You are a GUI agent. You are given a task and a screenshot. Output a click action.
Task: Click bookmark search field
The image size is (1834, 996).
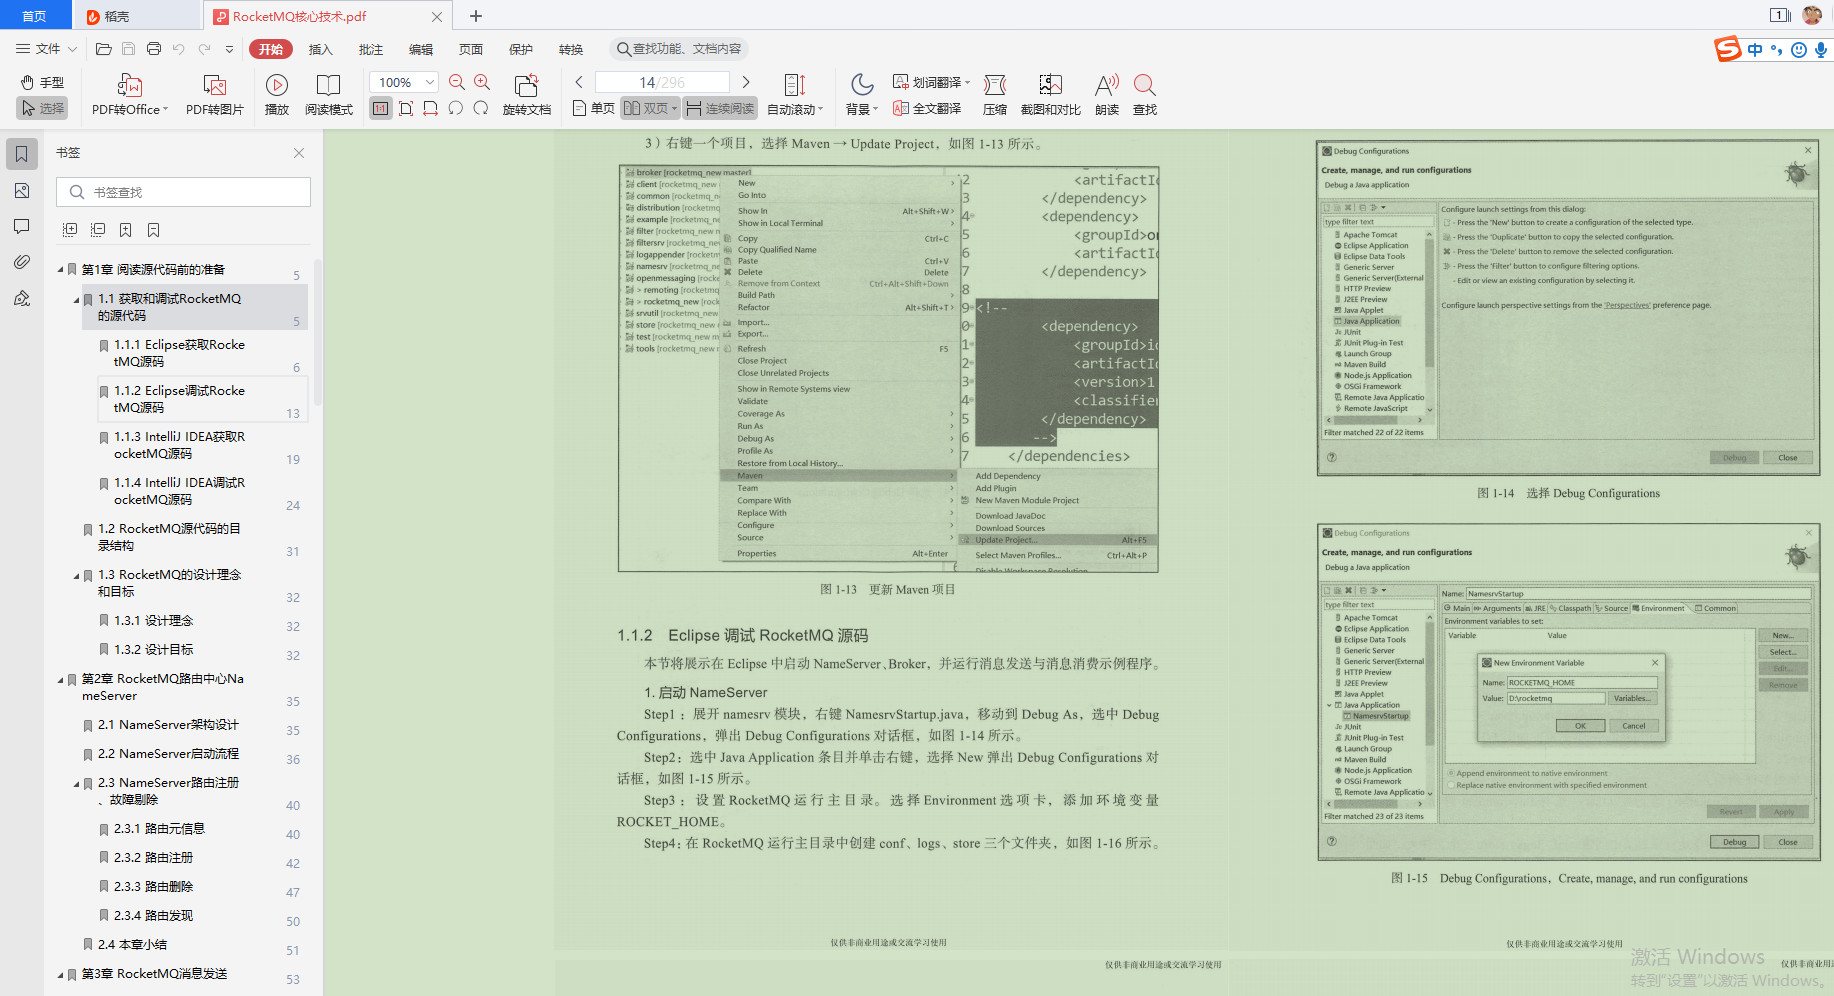(x=183, y=192)
